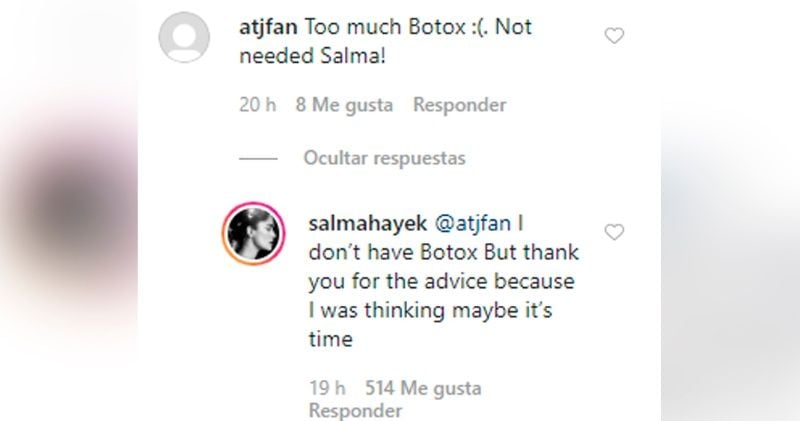Open salmahayek's profile picture with story ring
This screenshot has width=800, height=421.
(x=254, y=234)
